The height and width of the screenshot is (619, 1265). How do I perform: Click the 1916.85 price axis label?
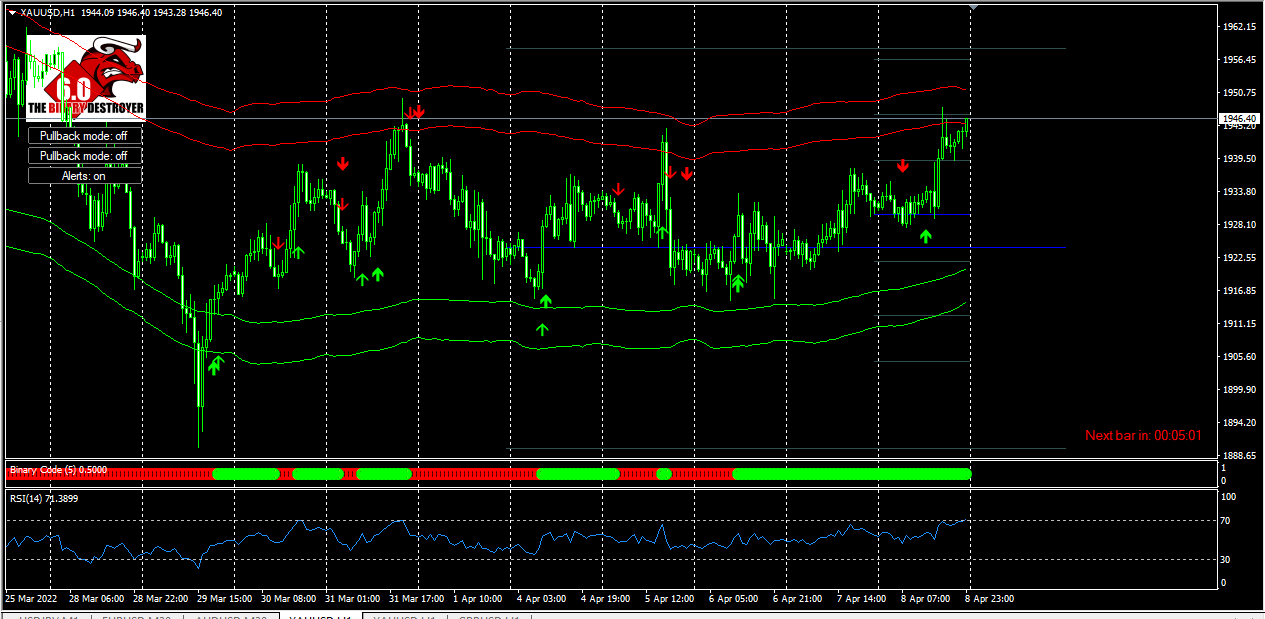pos(1241,291)
